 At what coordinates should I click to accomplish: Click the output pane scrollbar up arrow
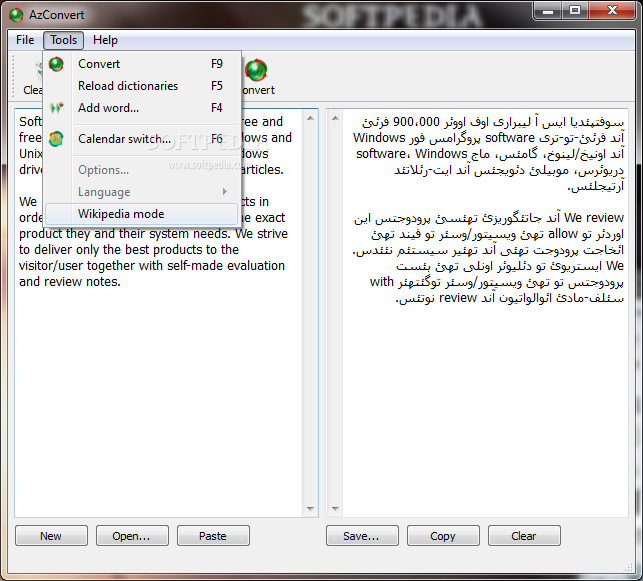point(335,118)
